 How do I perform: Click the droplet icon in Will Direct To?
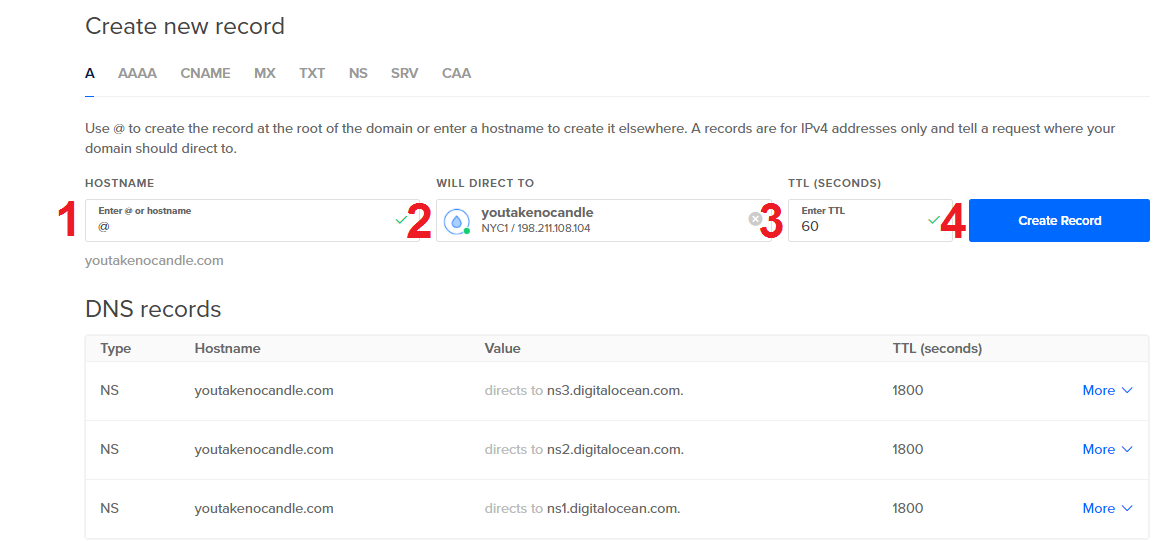(456, 221)
